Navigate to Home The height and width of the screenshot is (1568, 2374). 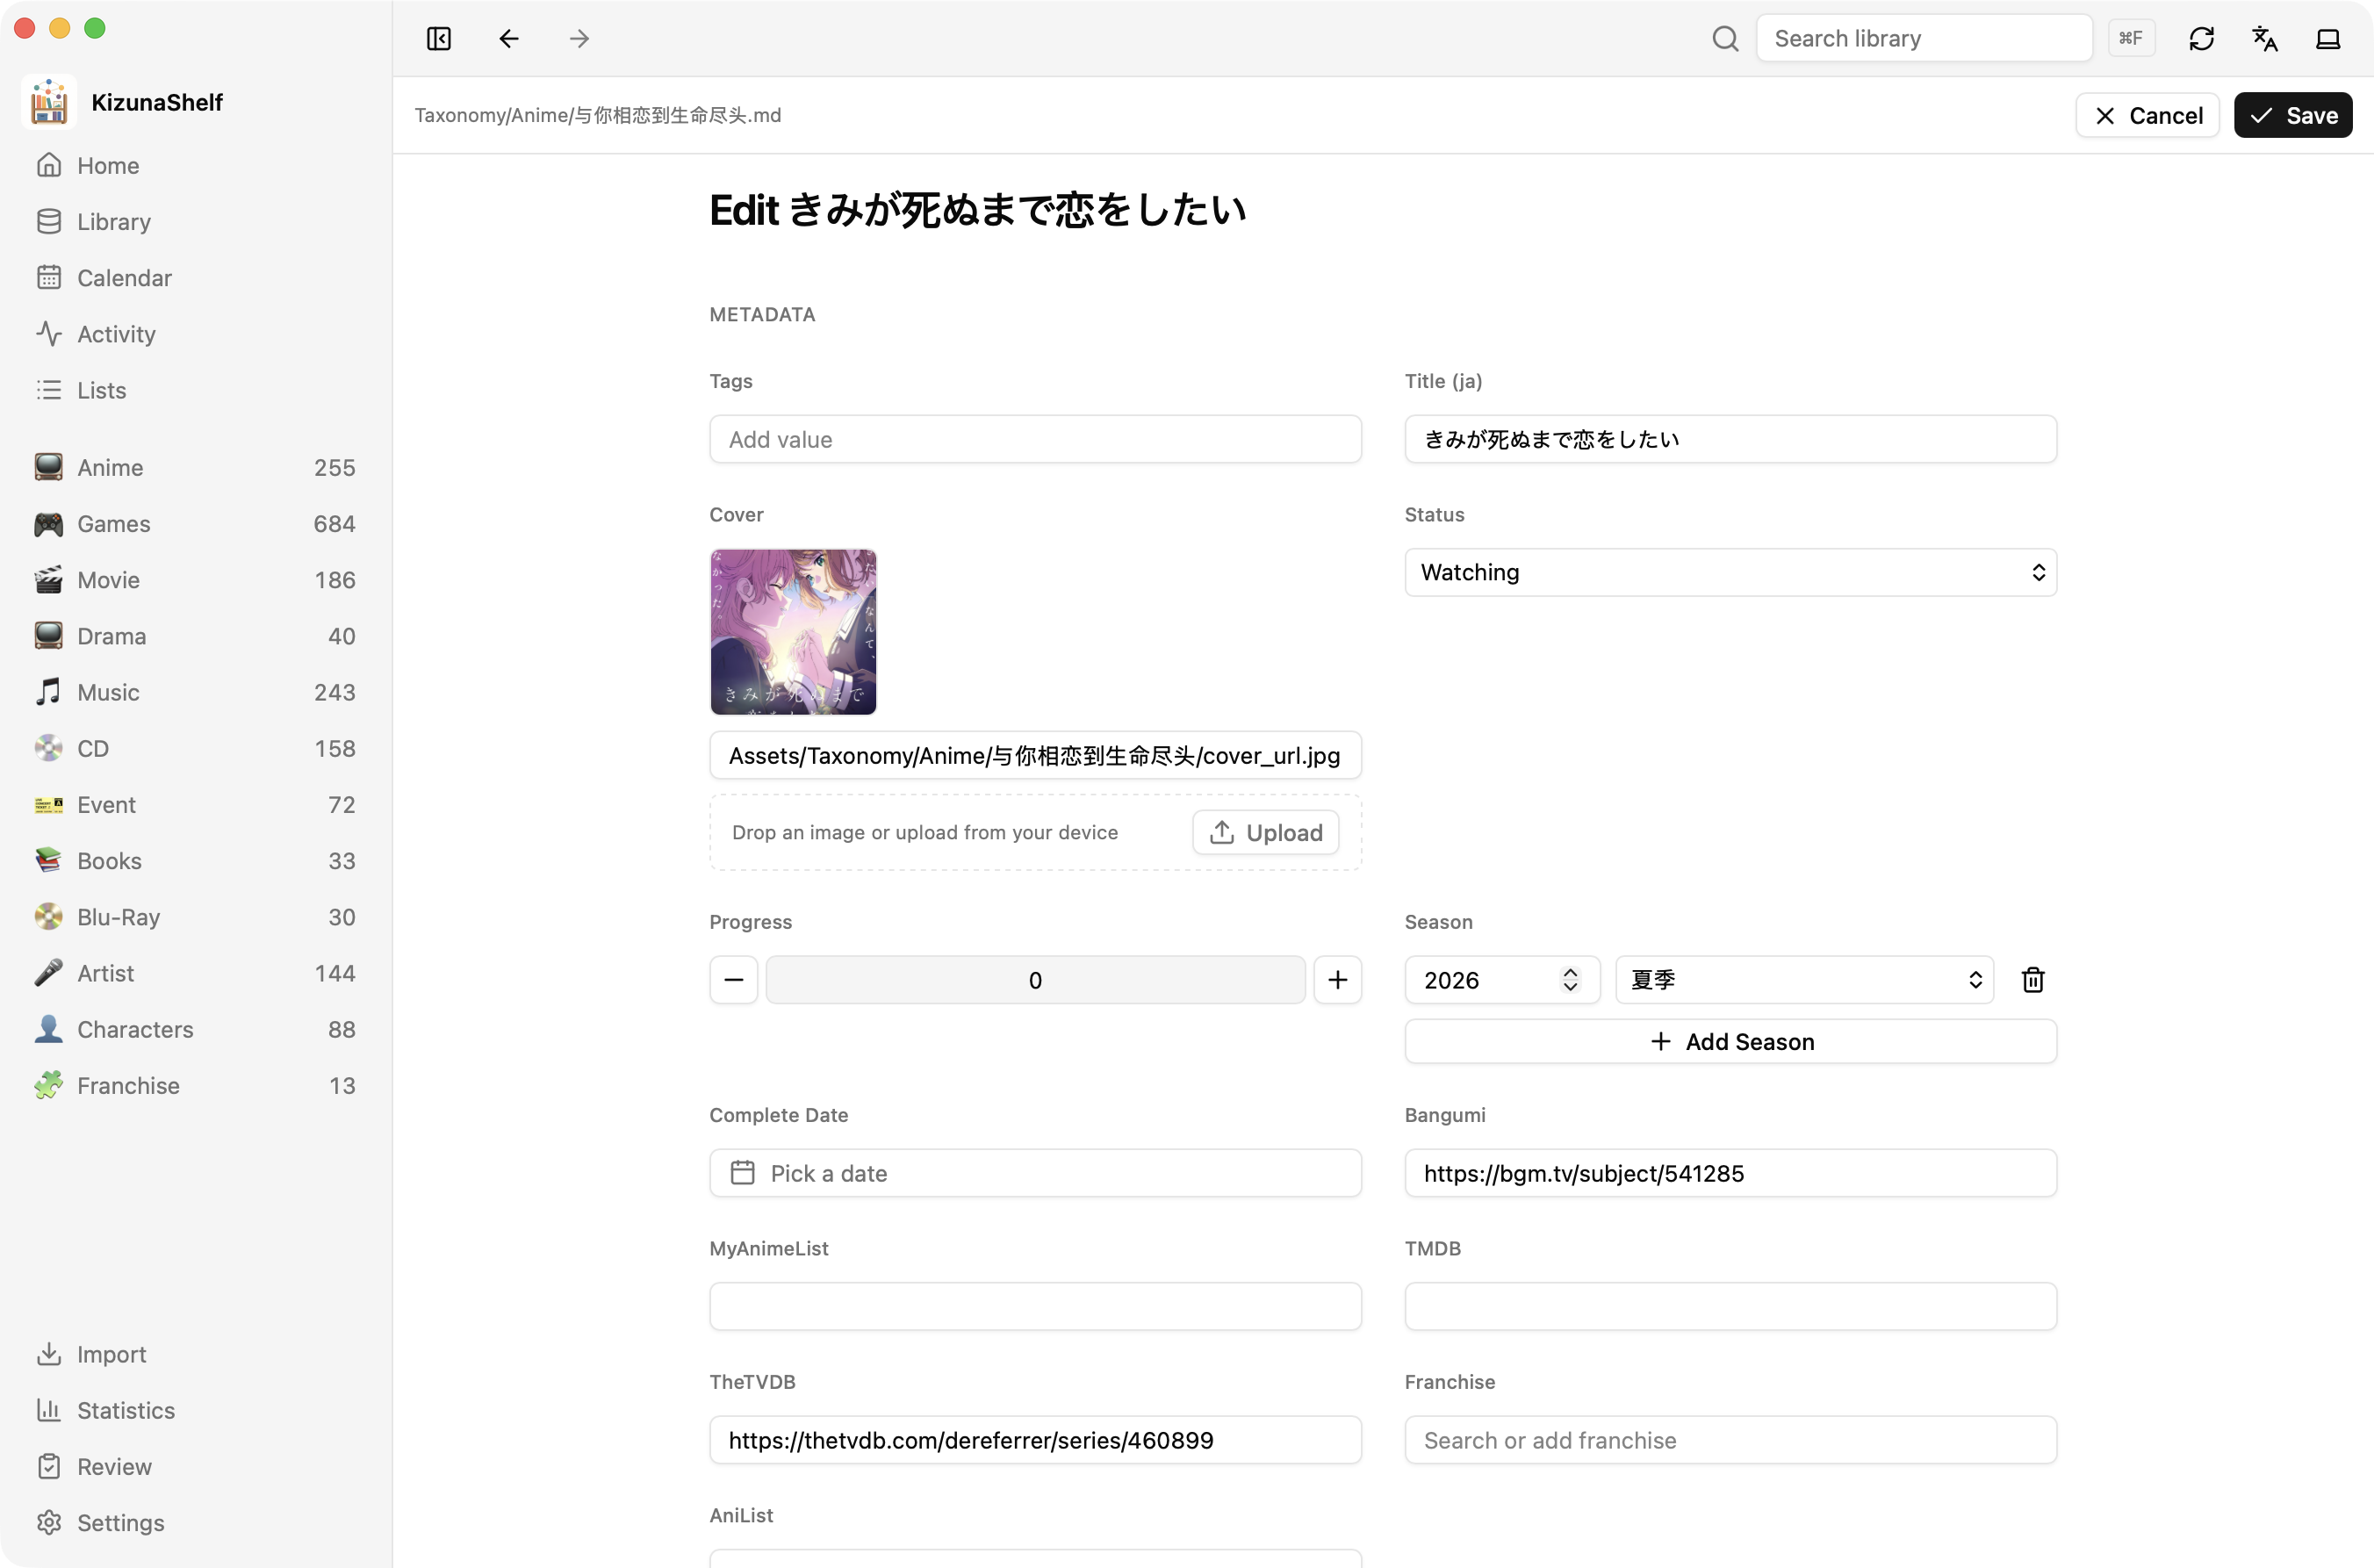(195, 165)
